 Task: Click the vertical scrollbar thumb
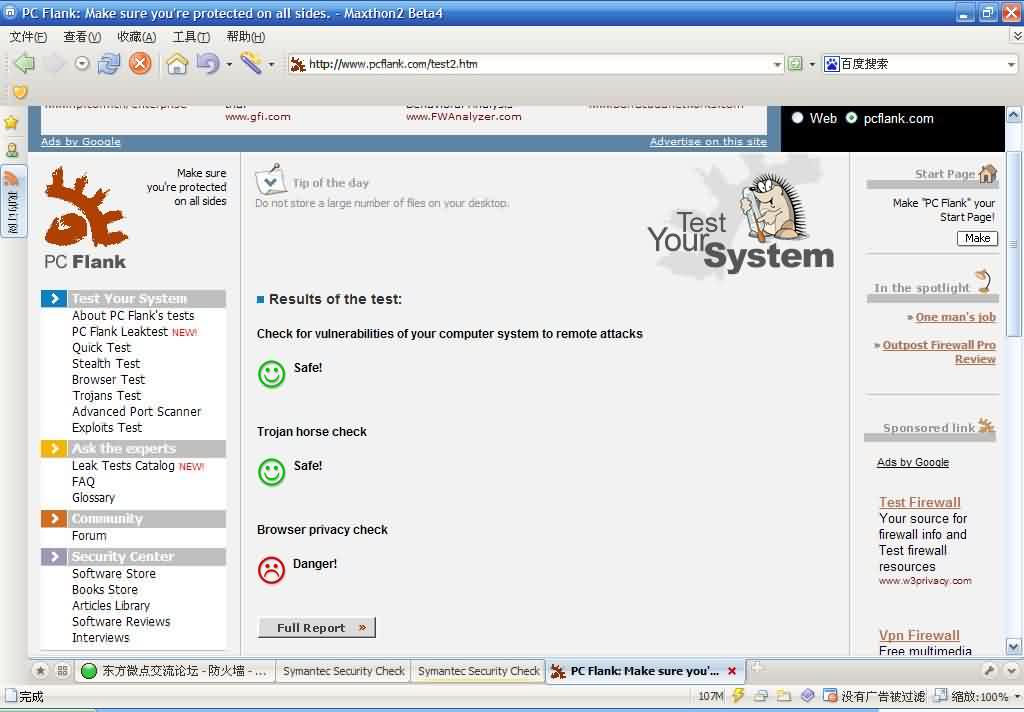click(1014, 245)
